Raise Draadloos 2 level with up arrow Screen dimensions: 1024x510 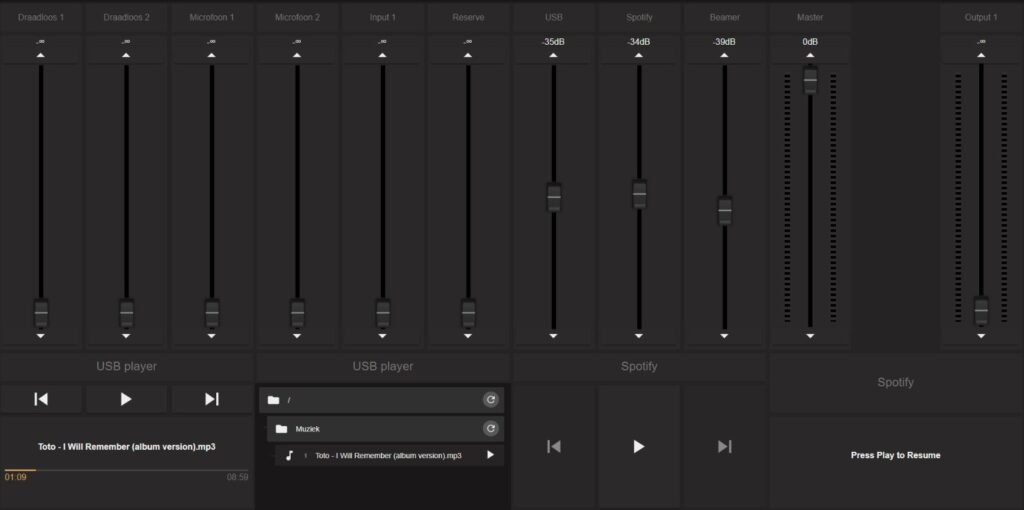(x=126, y=56)
